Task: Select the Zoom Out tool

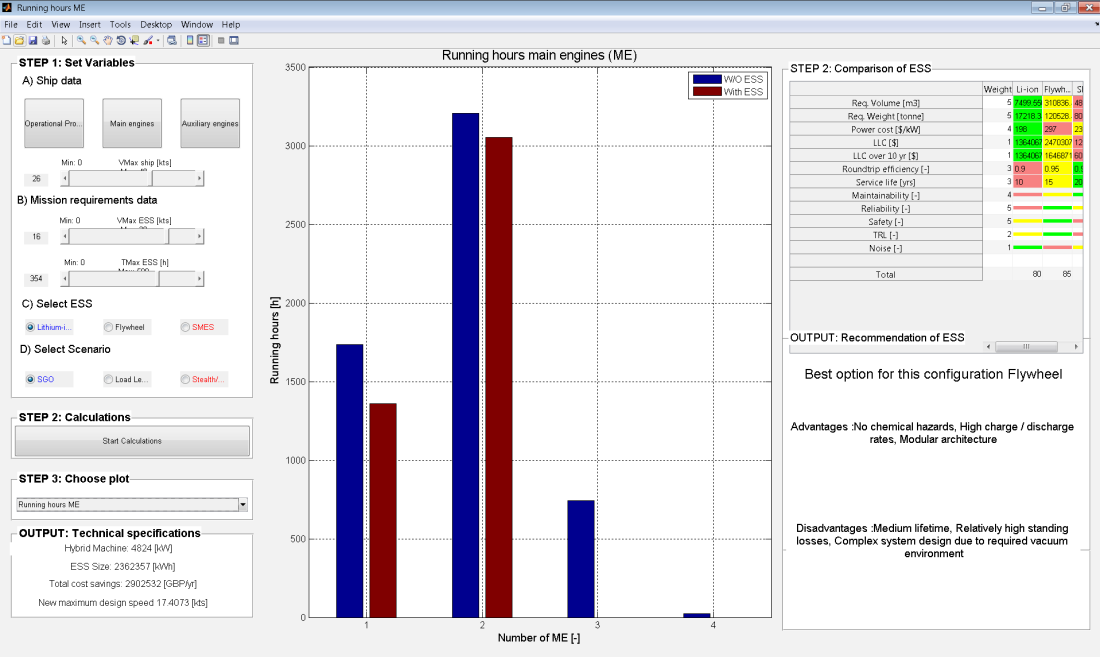Action: tap(94, 41)
